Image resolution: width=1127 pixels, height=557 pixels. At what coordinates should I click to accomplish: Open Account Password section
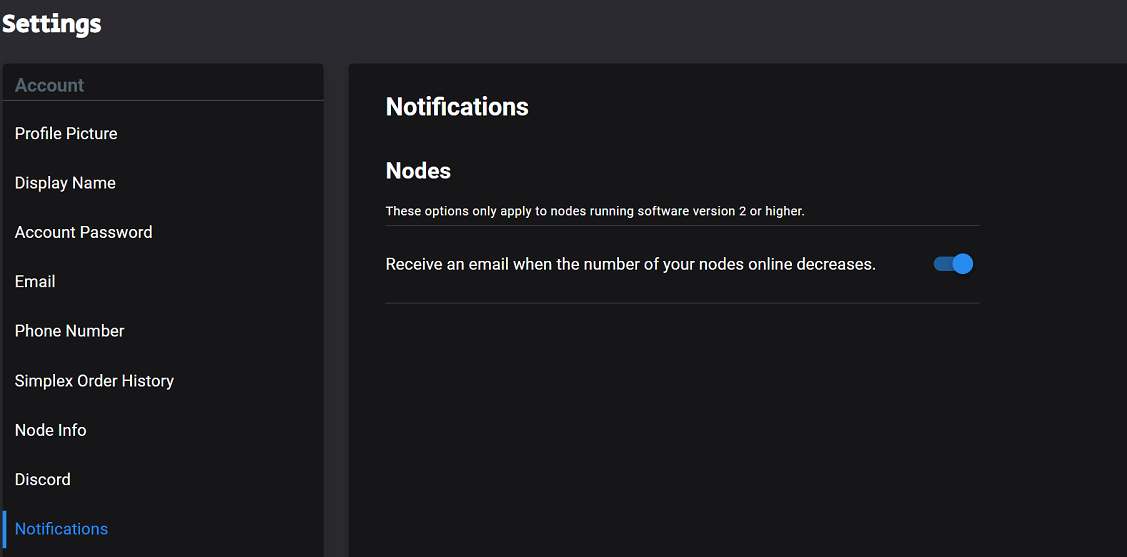pyautogui.click(x=163, y=232)
